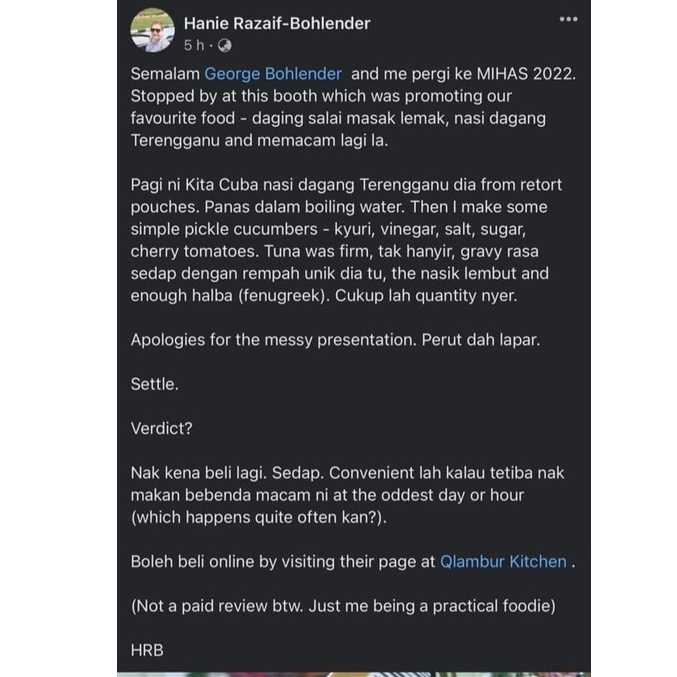
Task: Click the Not a paid review line
Action: [343, 606]
